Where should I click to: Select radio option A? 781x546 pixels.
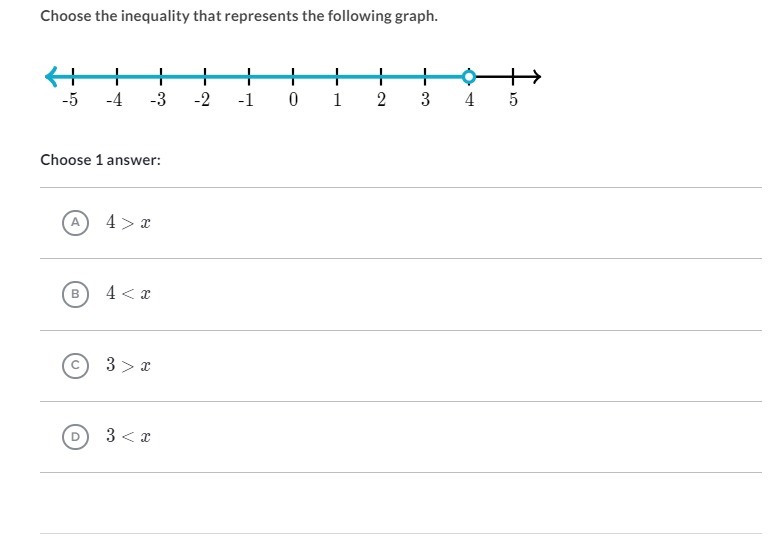(x=75, y=223)
